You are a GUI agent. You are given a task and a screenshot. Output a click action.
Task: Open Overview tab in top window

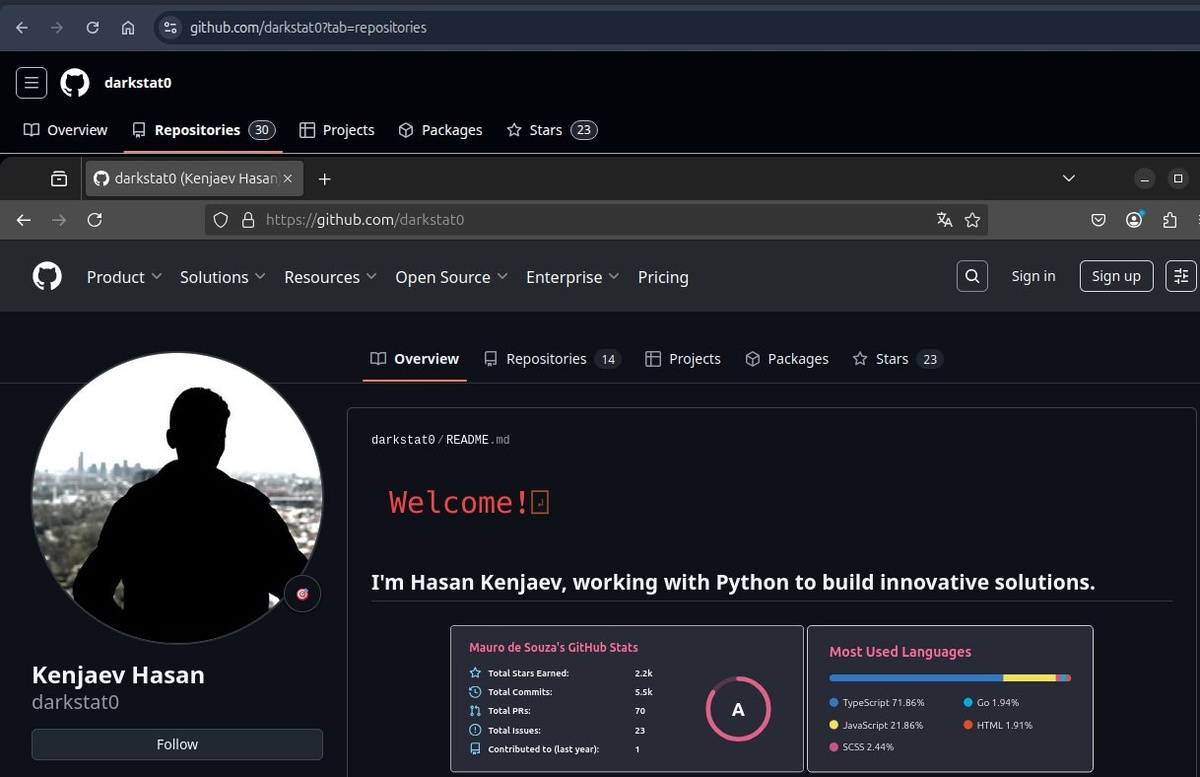point(66,130)
